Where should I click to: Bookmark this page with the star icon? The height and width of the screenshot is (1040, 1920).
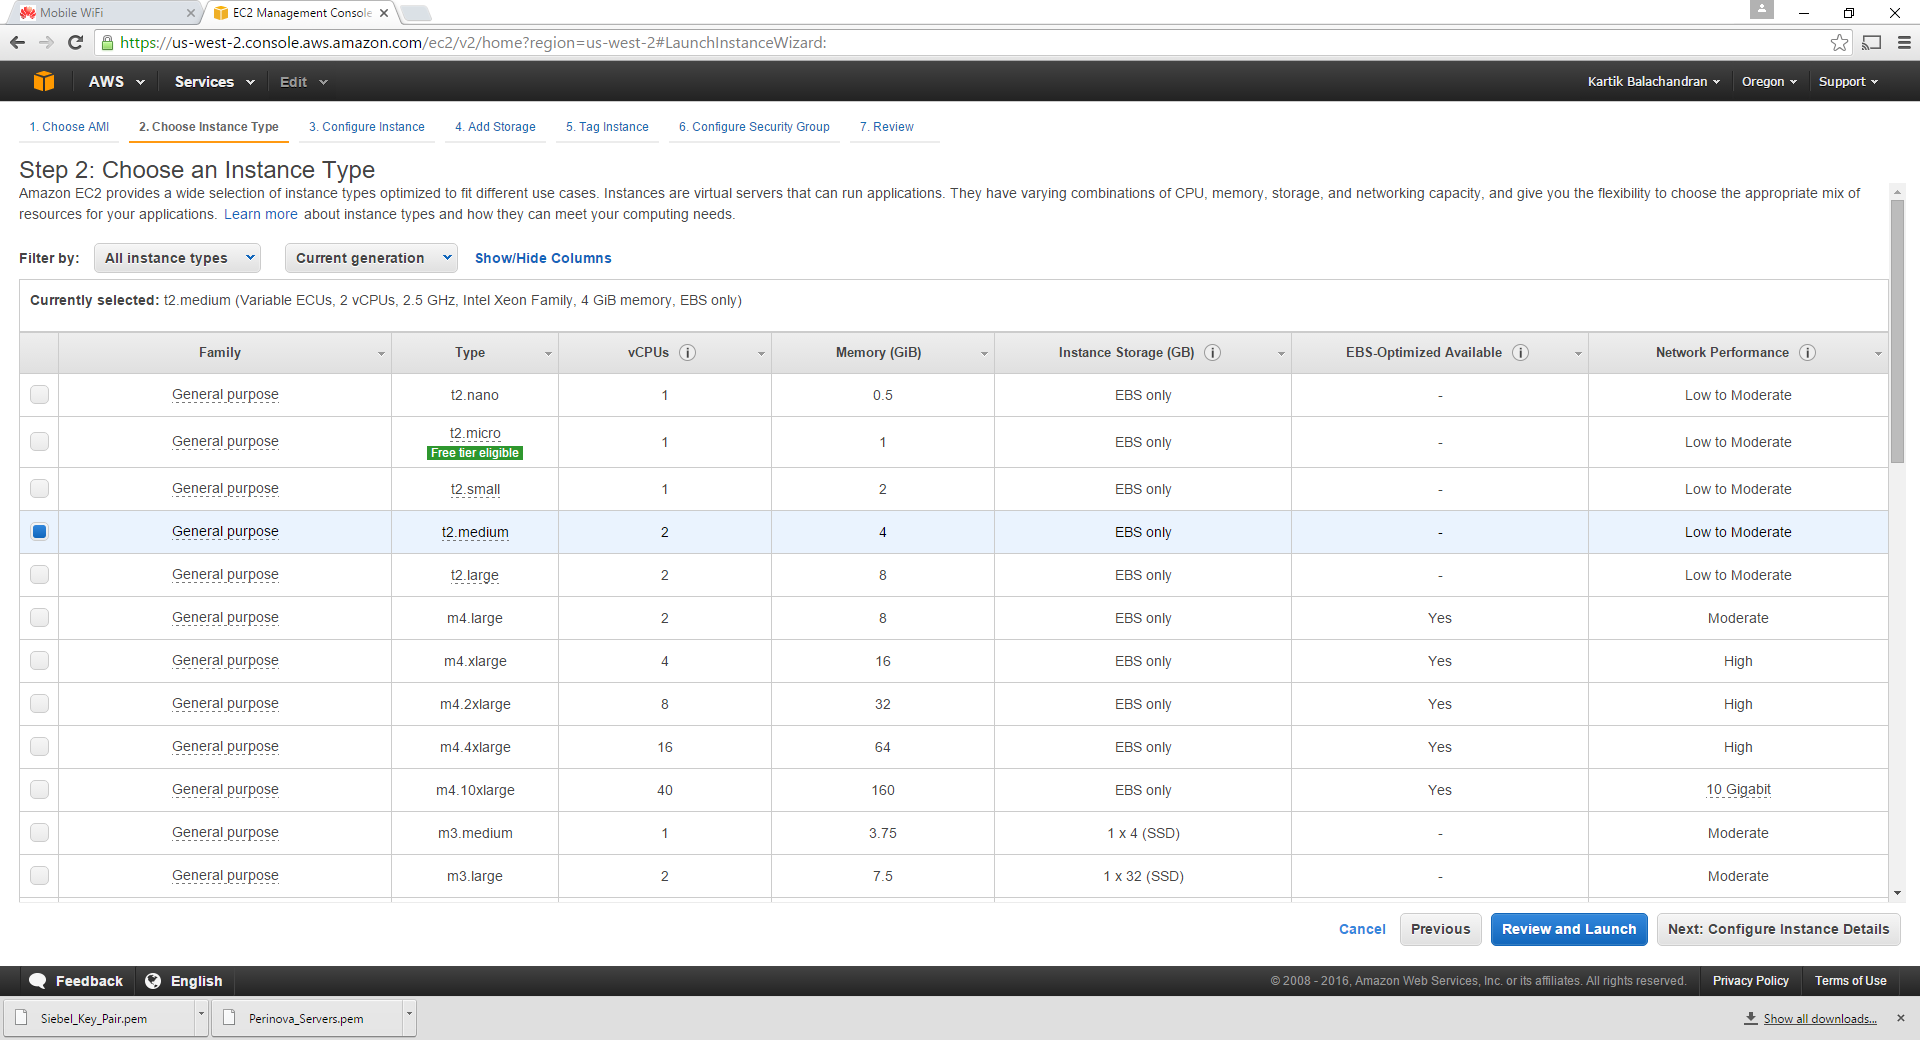tap(1839, 42)
